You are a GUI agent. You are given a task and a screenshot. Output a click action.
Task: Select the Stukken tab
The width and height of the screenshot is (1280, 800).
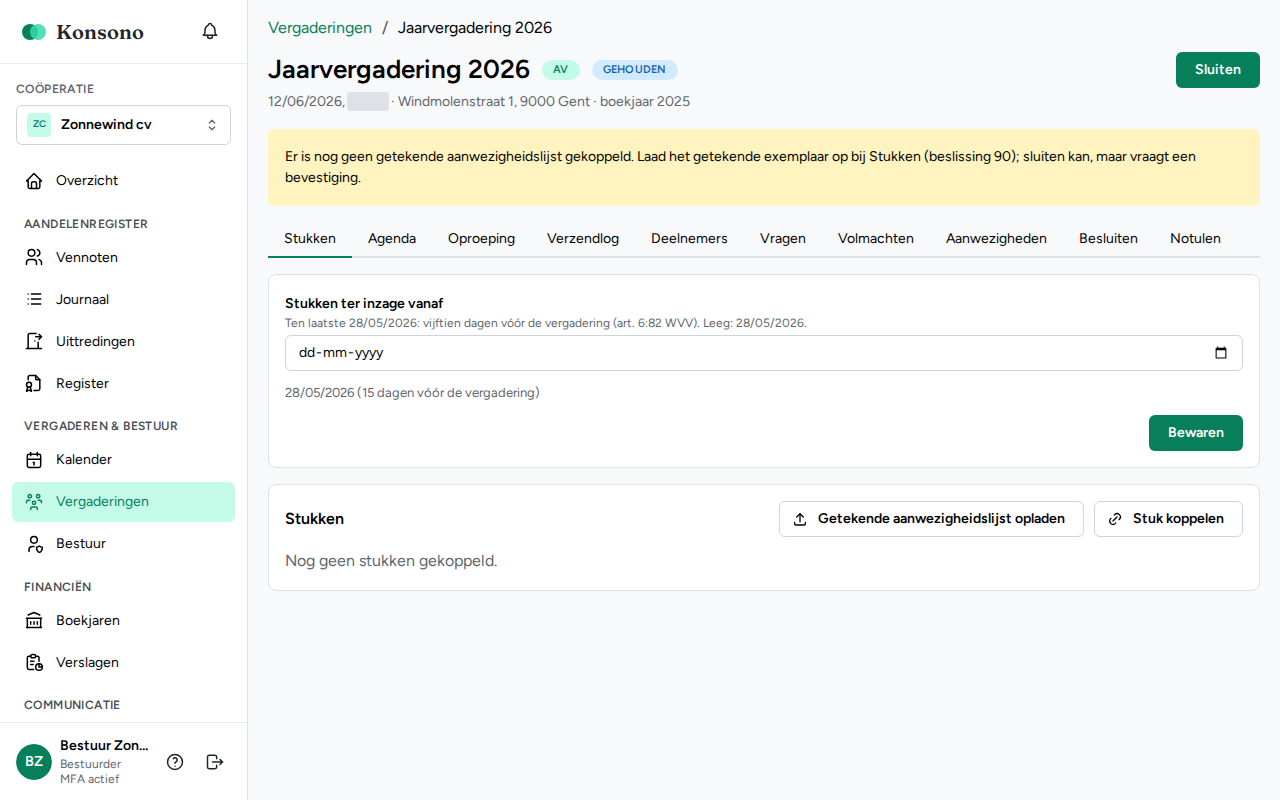310,239
